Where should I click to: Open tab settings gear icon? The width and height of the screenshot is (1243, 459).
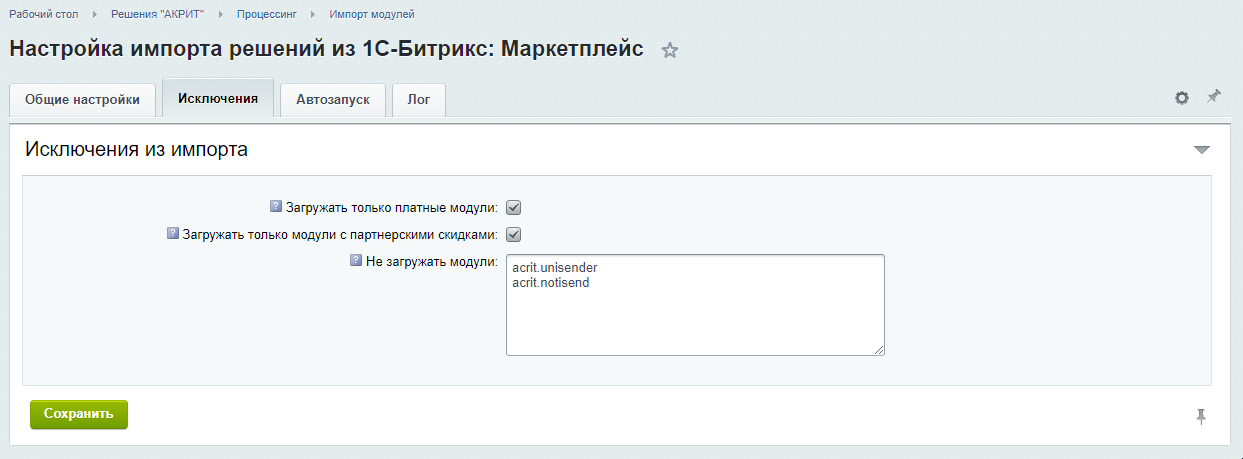click(1182, 98)
